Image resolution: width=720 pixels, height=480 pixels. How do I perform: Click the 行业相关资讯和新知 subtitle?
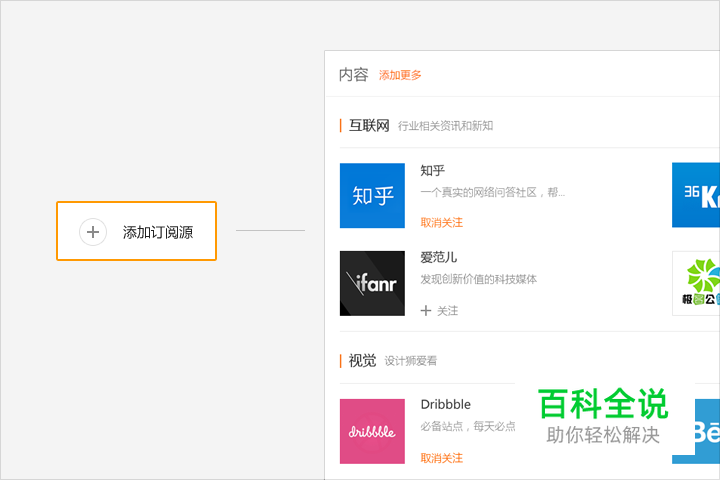445,126
